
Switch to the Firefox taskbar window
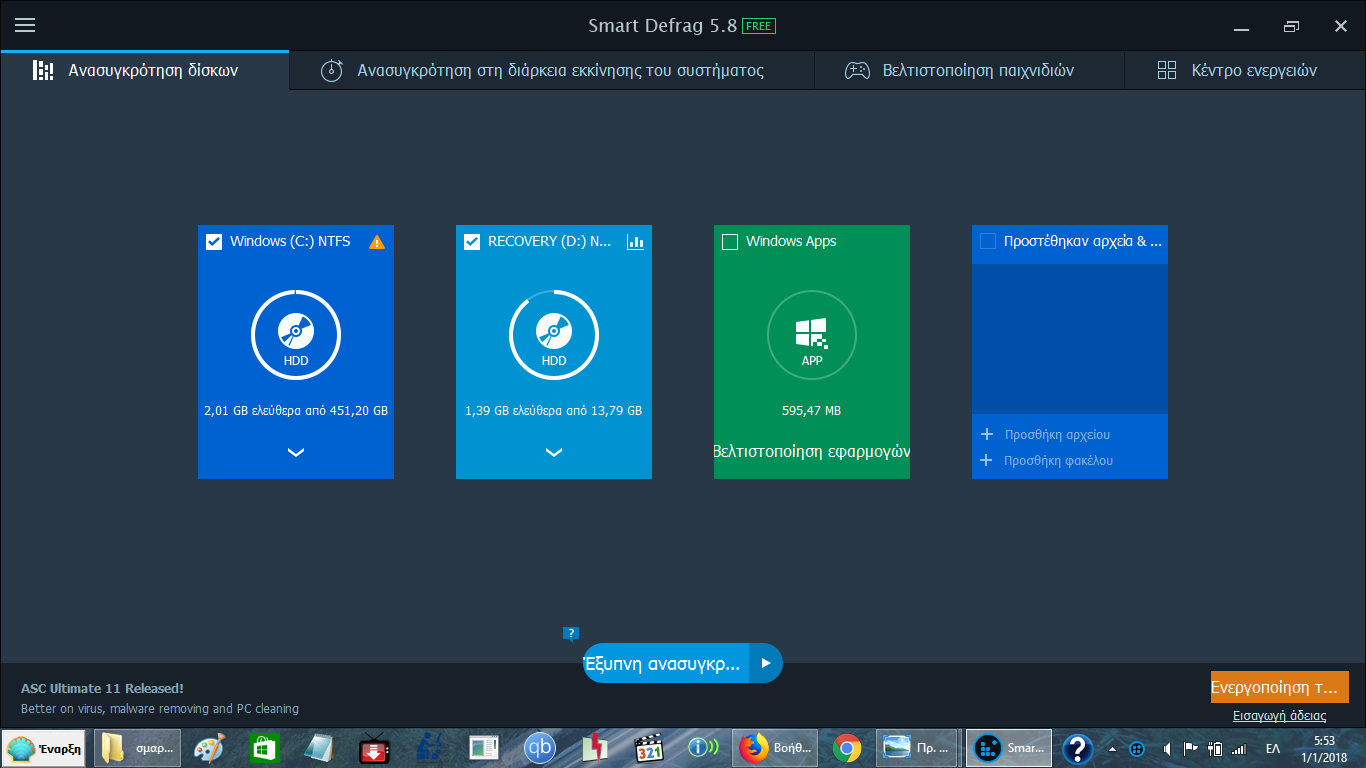(777, 748)
